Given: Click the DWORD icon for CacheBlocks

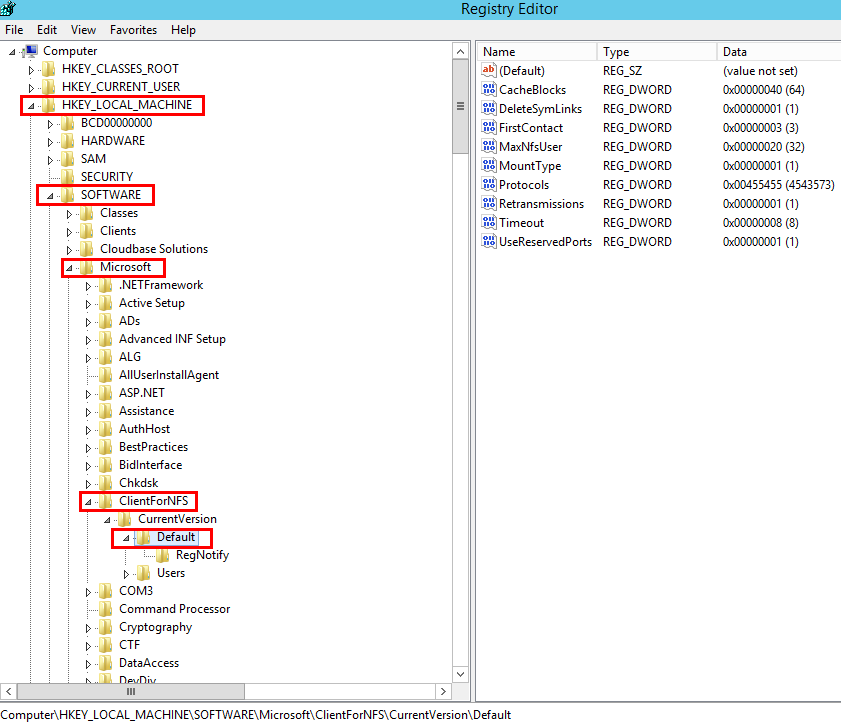Looking at the screenshot, I should point(489,90).
